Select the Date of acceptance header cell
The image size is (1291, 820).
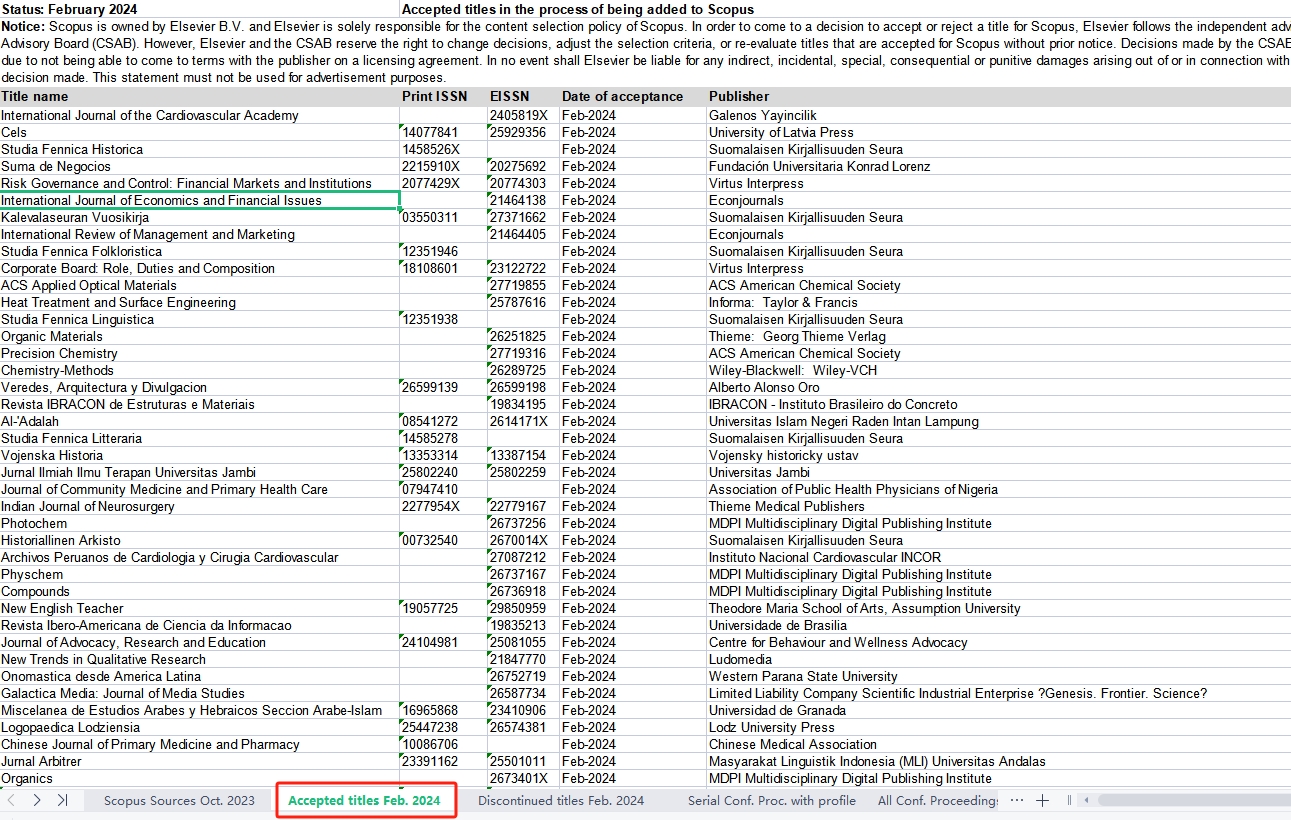click(x=634, y=97)
